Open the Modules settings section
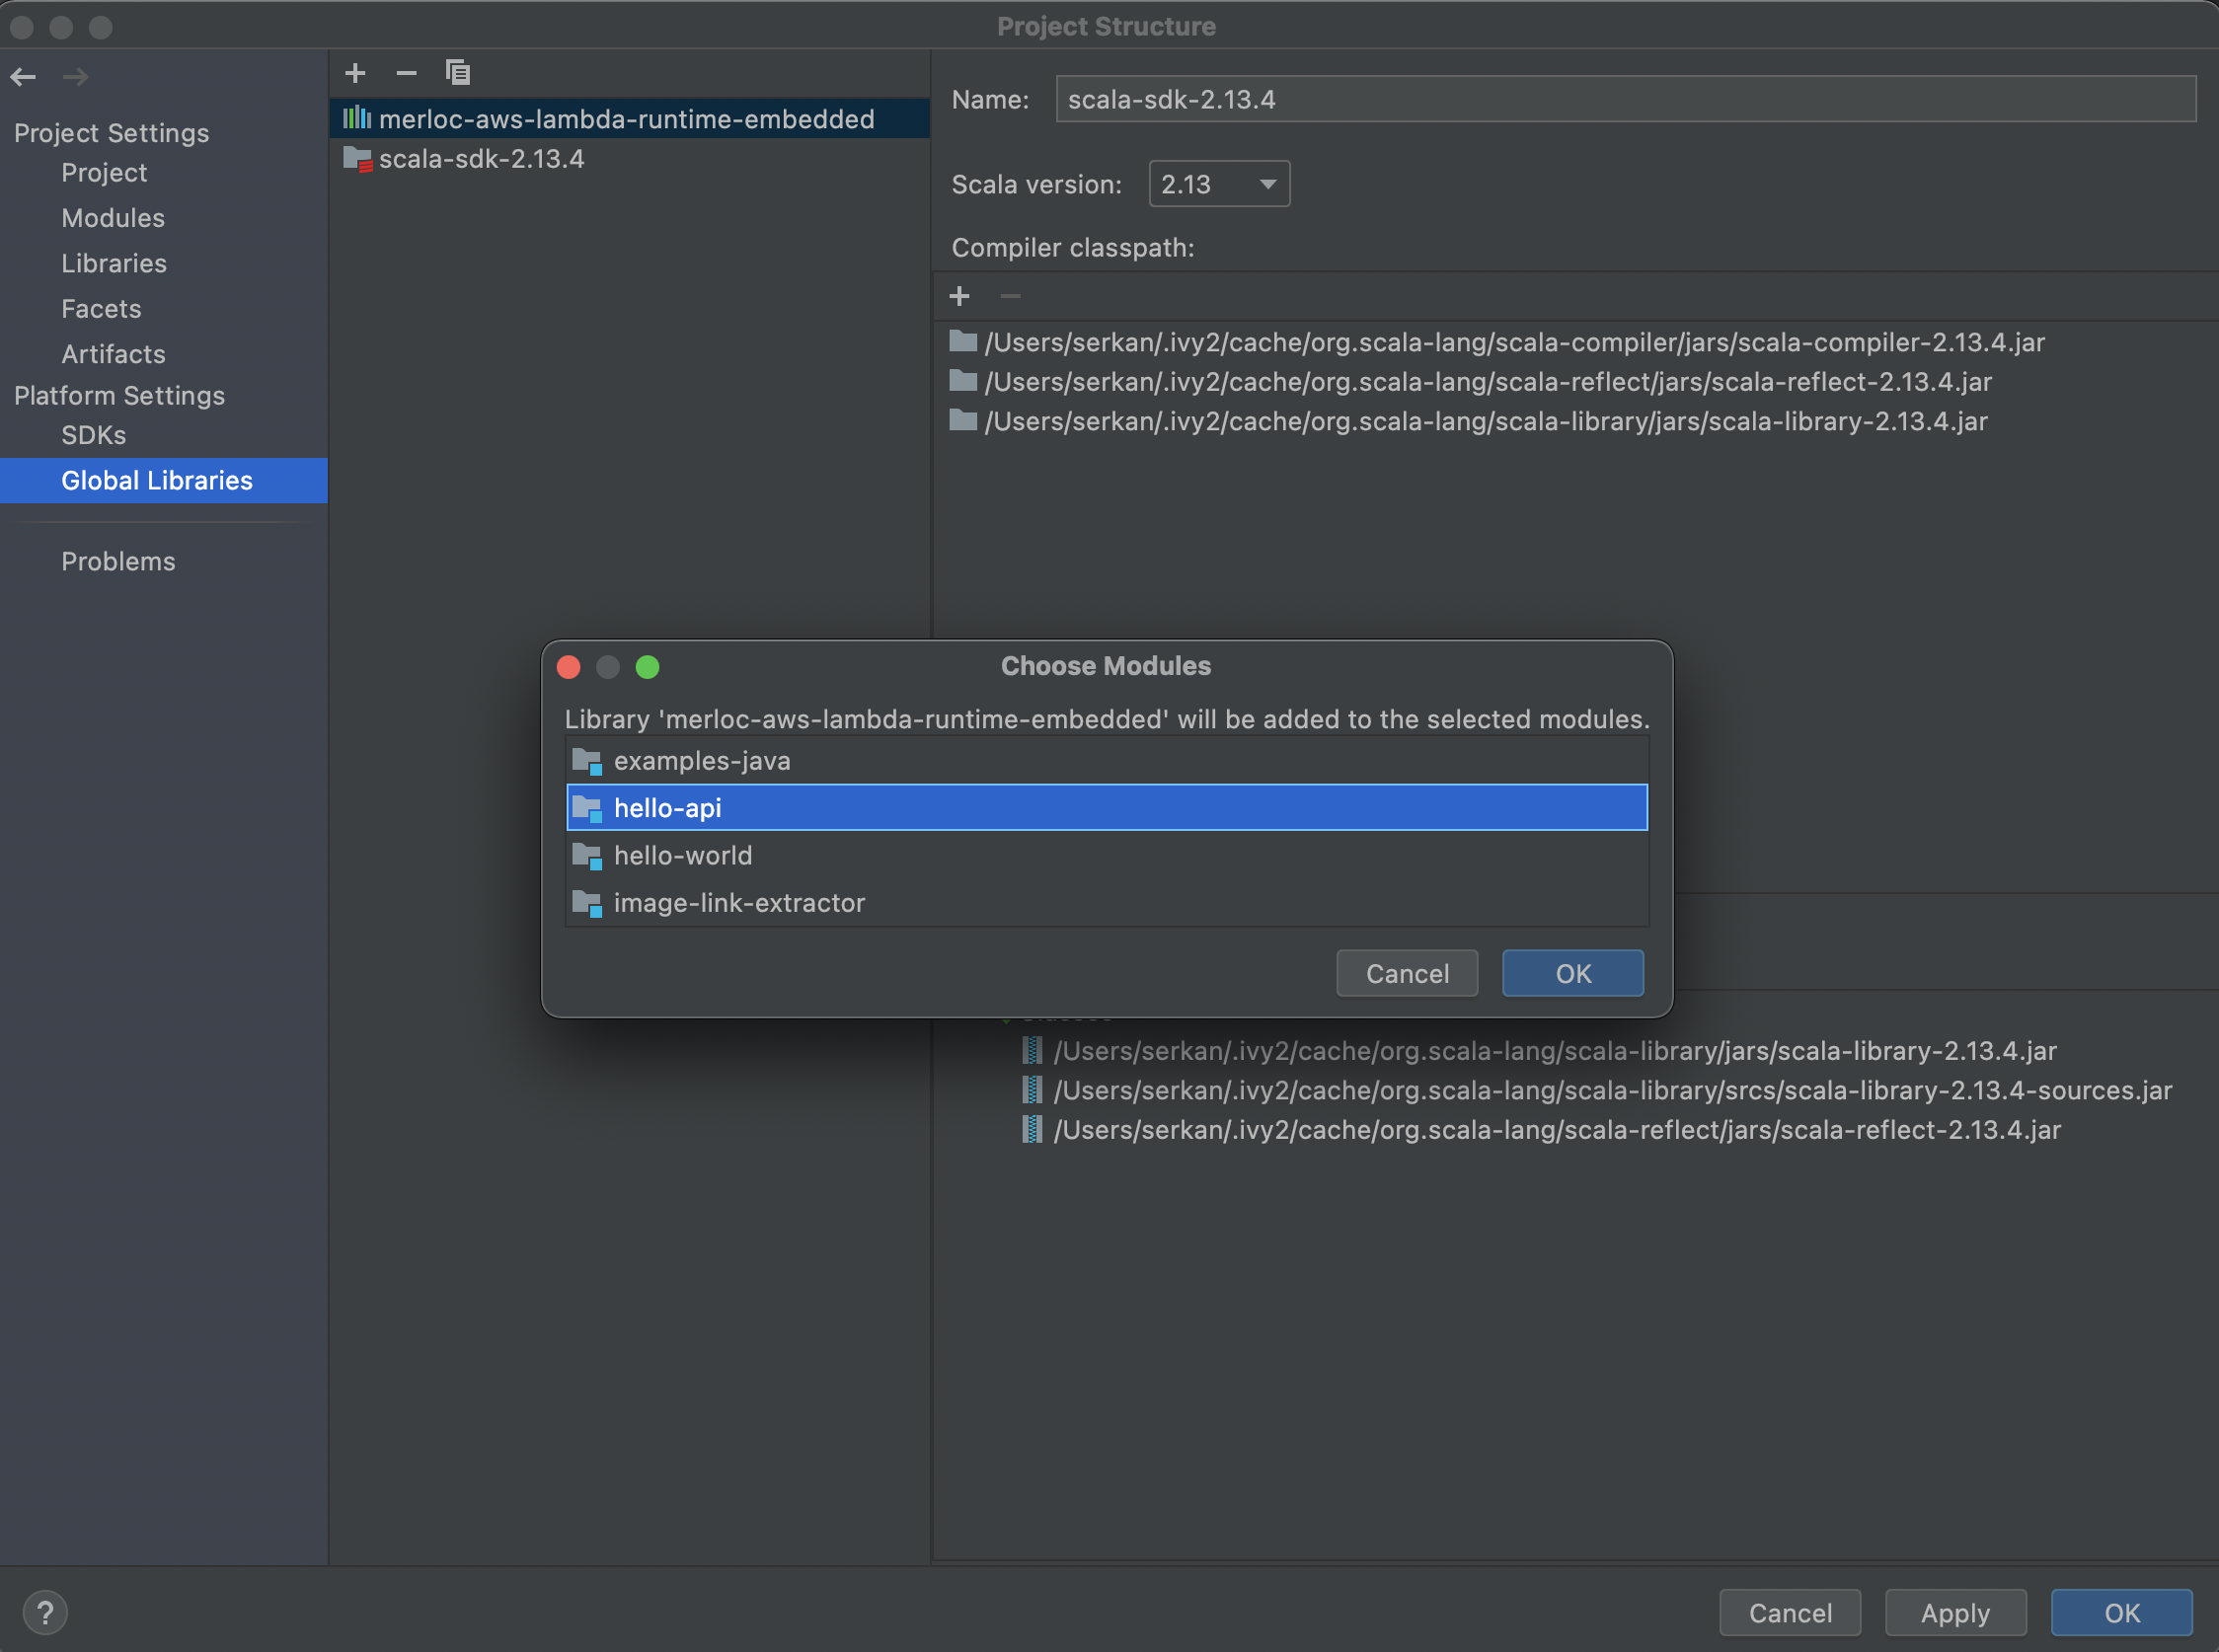Screen dimensions: 2219x1652 113,218
